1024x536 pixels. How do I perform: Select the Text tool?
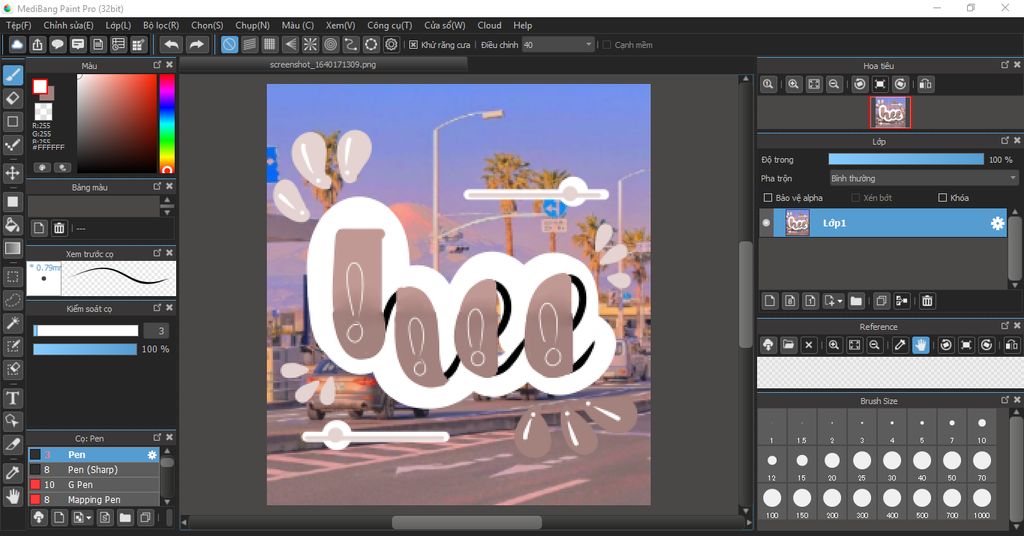(12, 398)
